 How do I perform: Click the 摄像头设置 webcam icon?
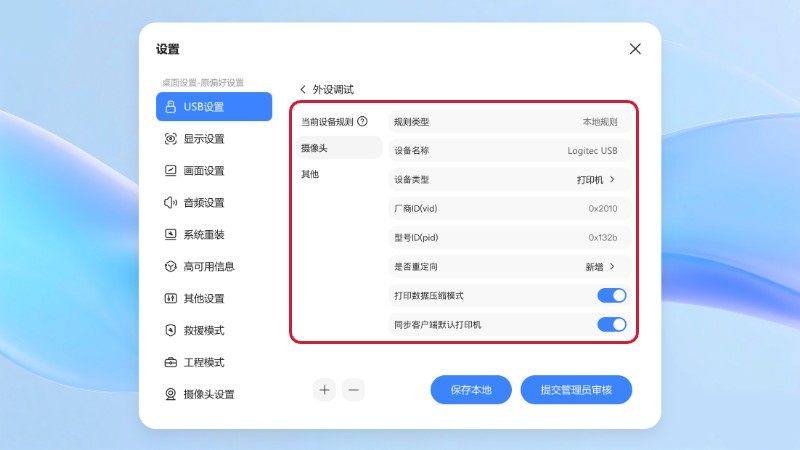[170, 394]
